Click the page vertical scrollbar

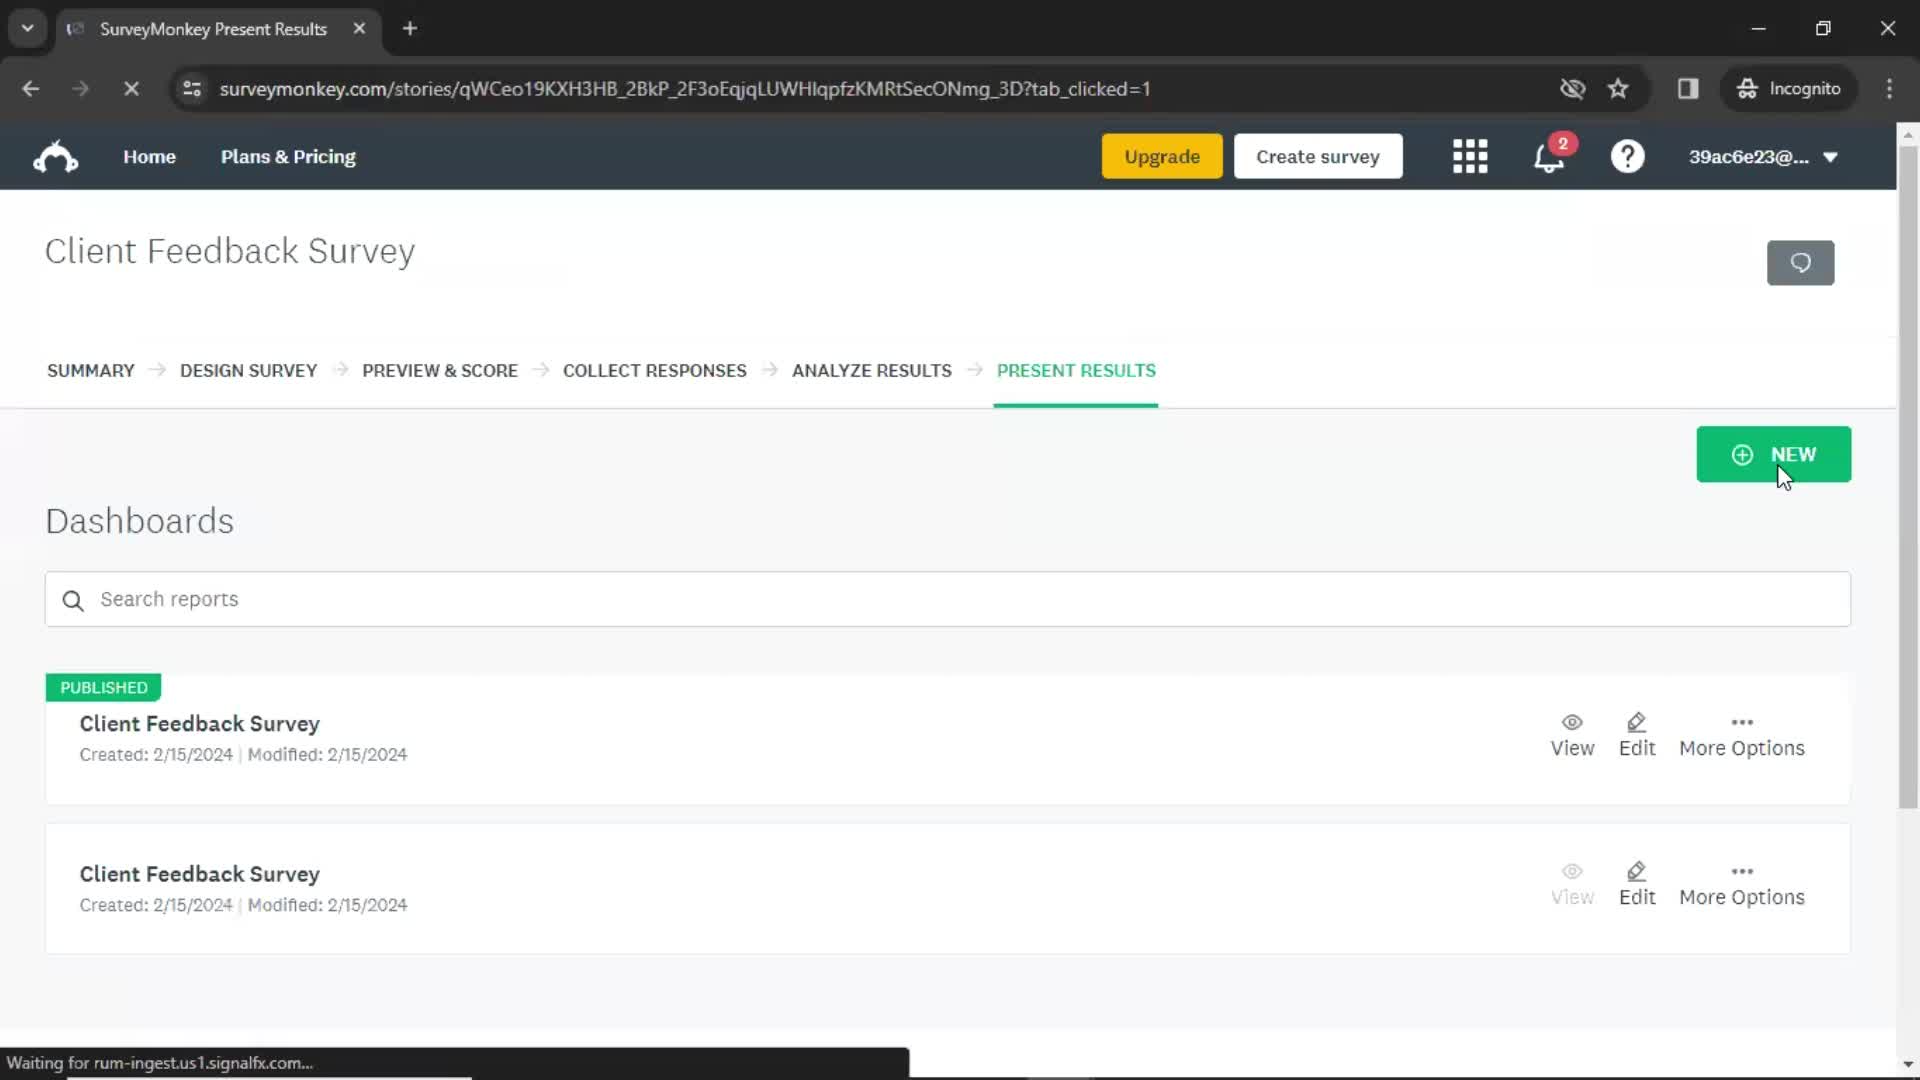1907,477
